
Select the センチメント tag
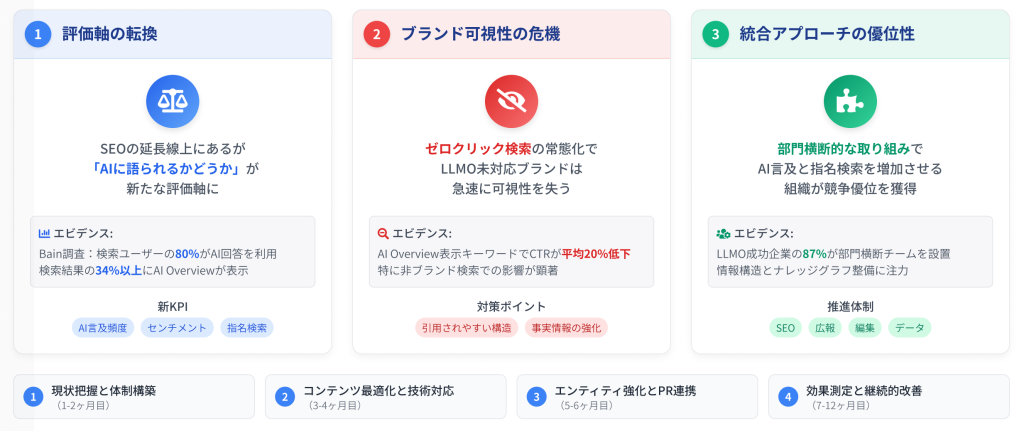point(177,327)
